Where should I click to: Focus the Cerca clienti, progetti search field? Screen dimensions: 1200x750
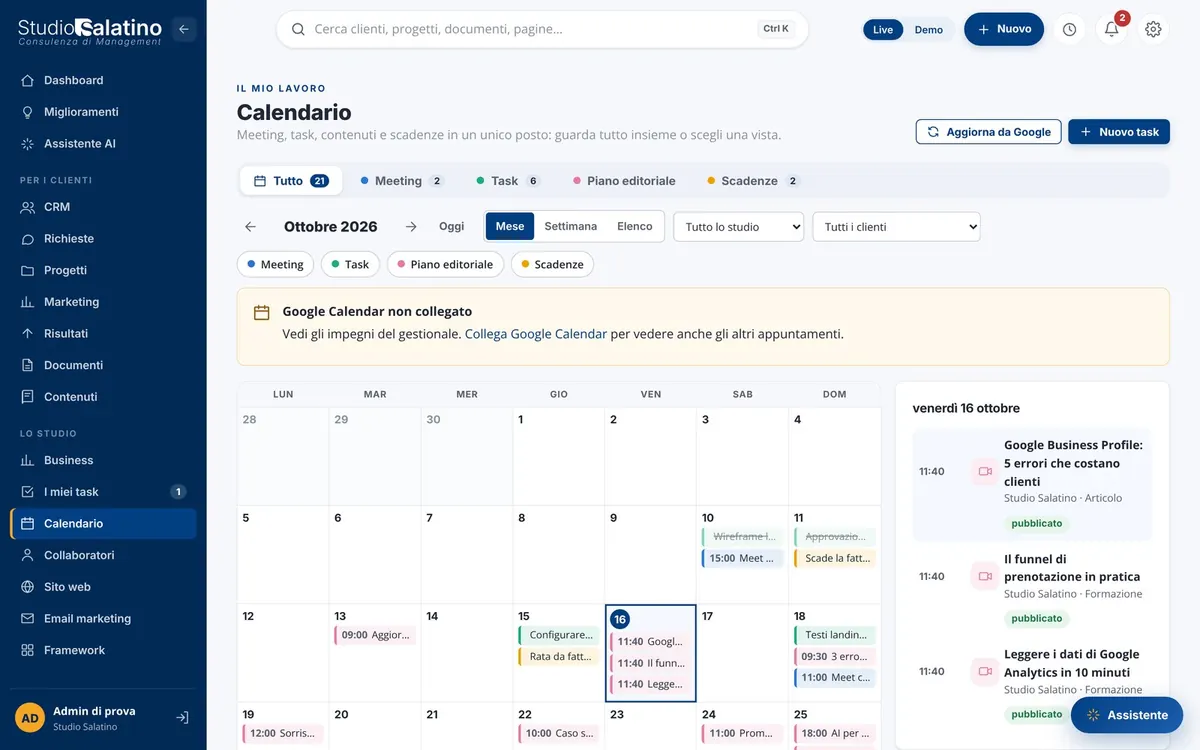pos(542,29)
